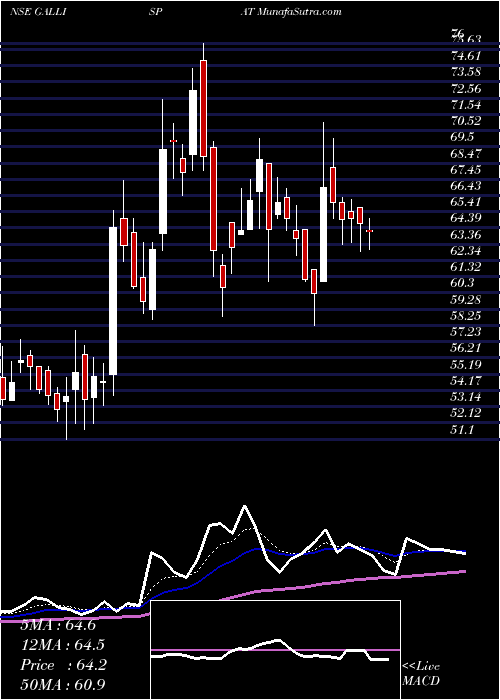Click the 'NSE GALLI' symbol label

[38, 12]
